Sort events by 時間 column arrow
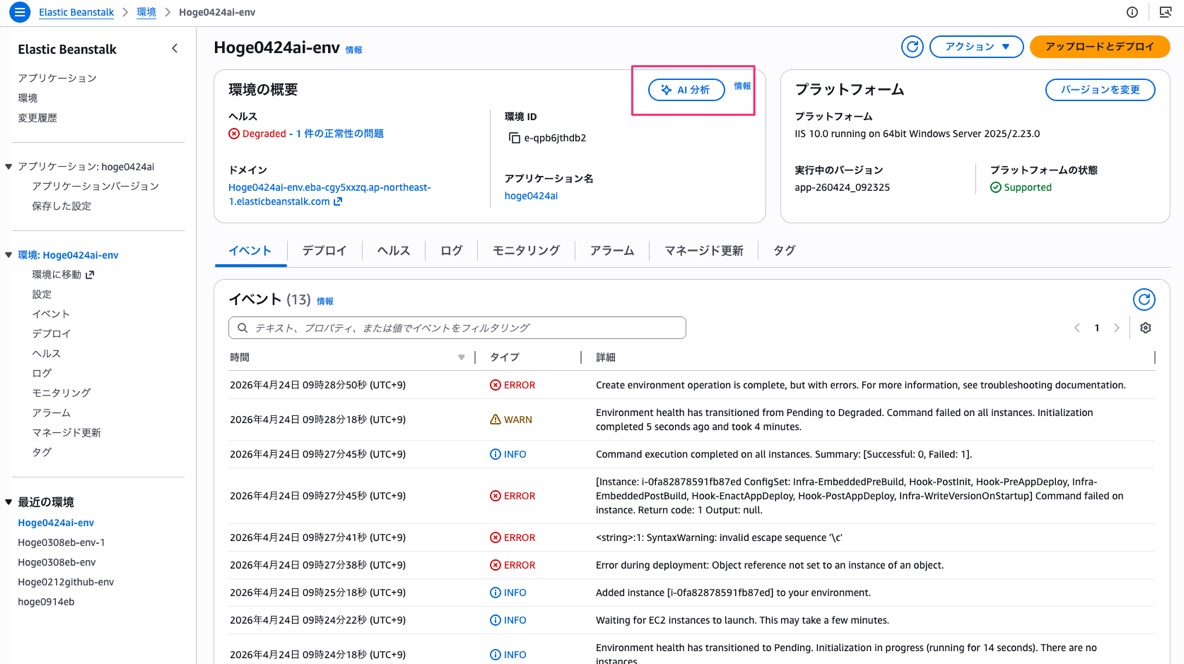 [x=461, y=357]
